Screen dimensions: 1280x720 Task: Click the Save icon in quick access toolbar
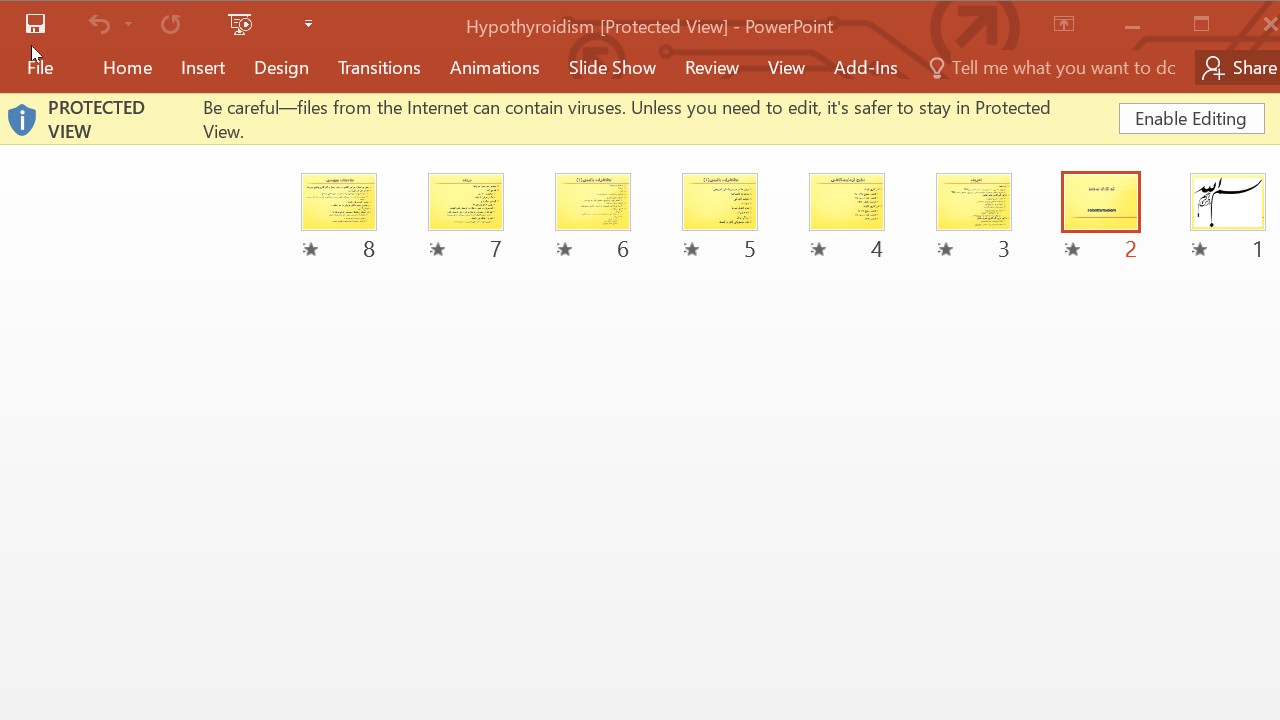(x=35, y=24)
